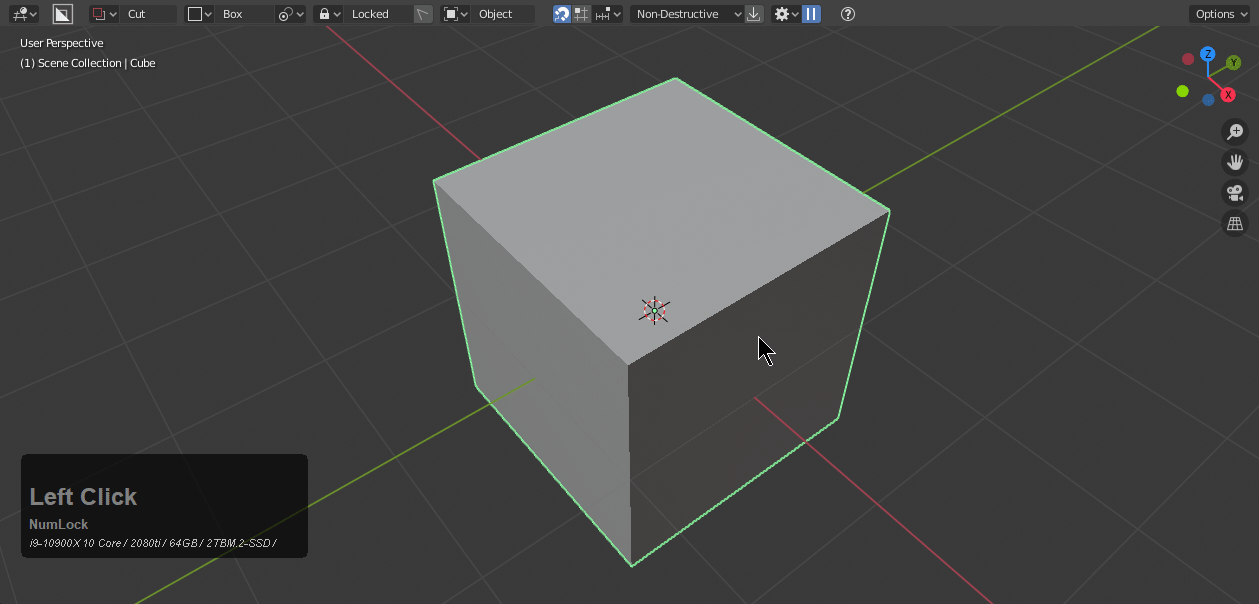This screenshot has height=604, width=1259.
Task: Click the camera view icon in the sidebar
Action: (1235, 192)
